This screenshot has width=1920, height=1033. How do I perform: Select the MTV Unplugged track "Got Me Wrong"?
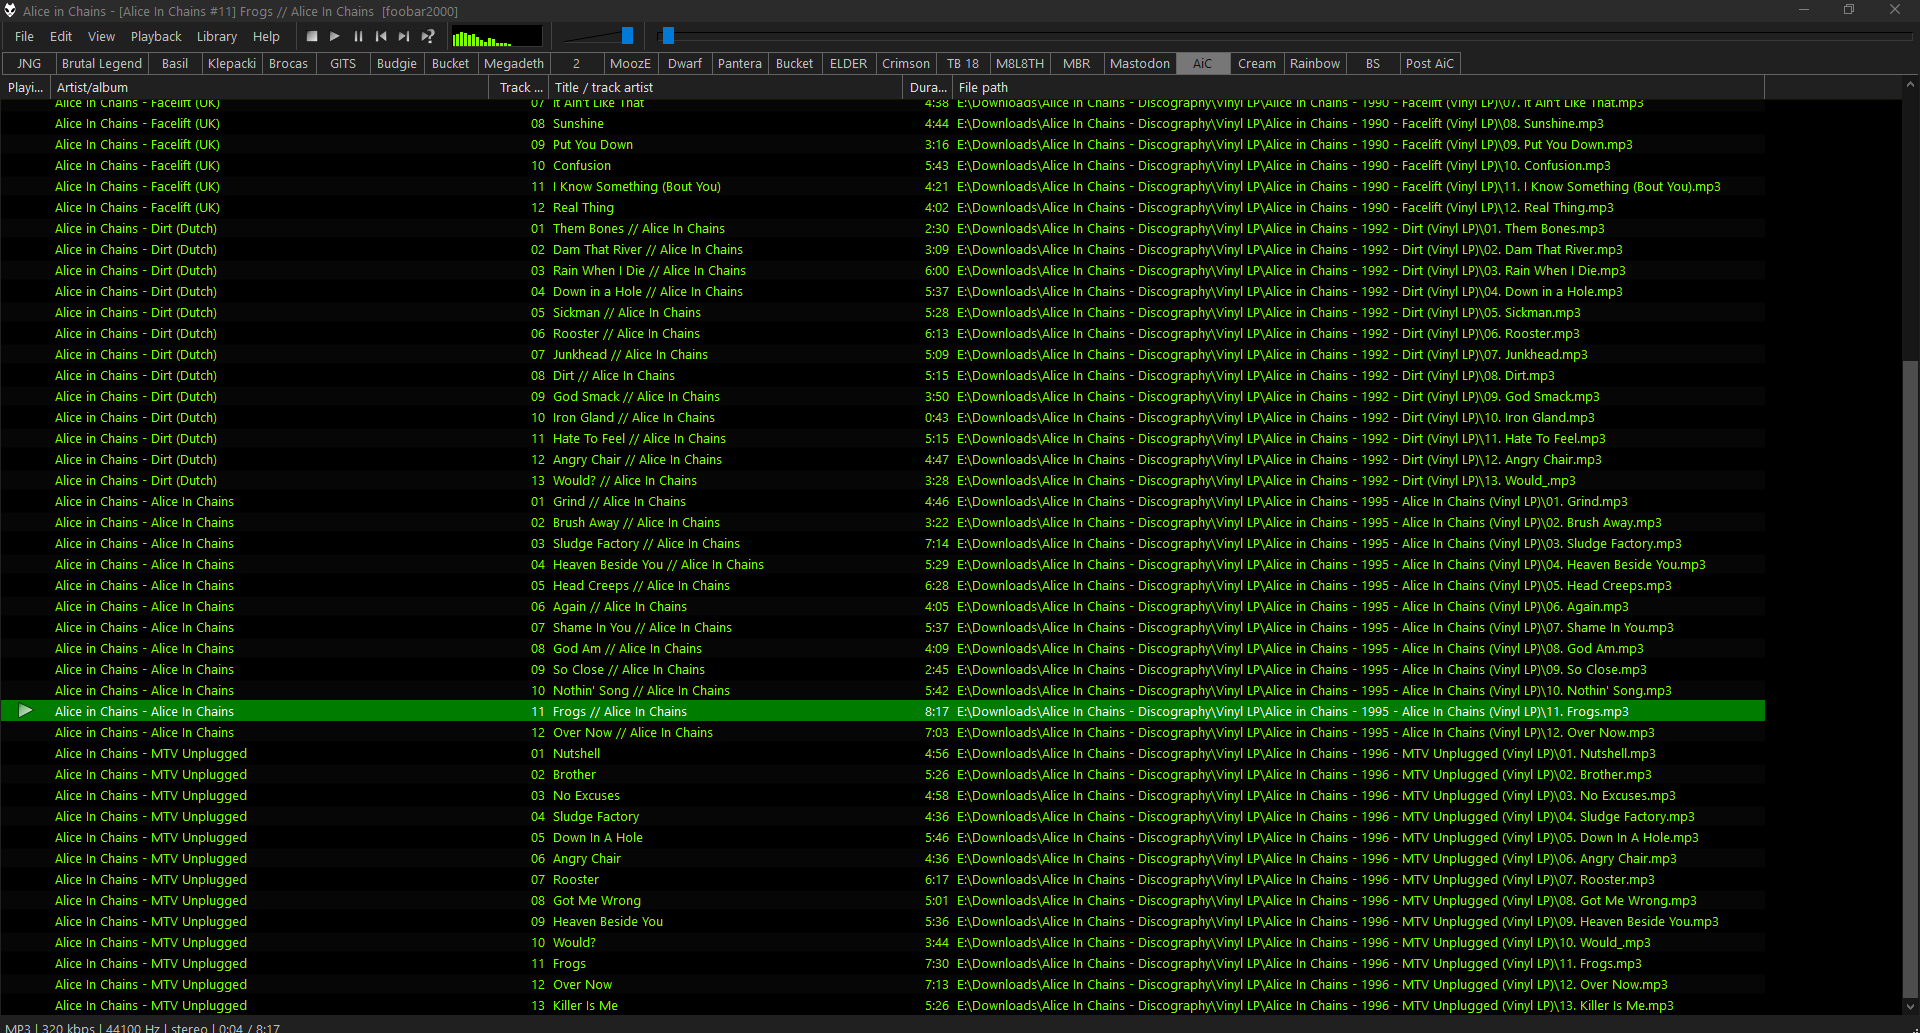[x=883, y=901]
